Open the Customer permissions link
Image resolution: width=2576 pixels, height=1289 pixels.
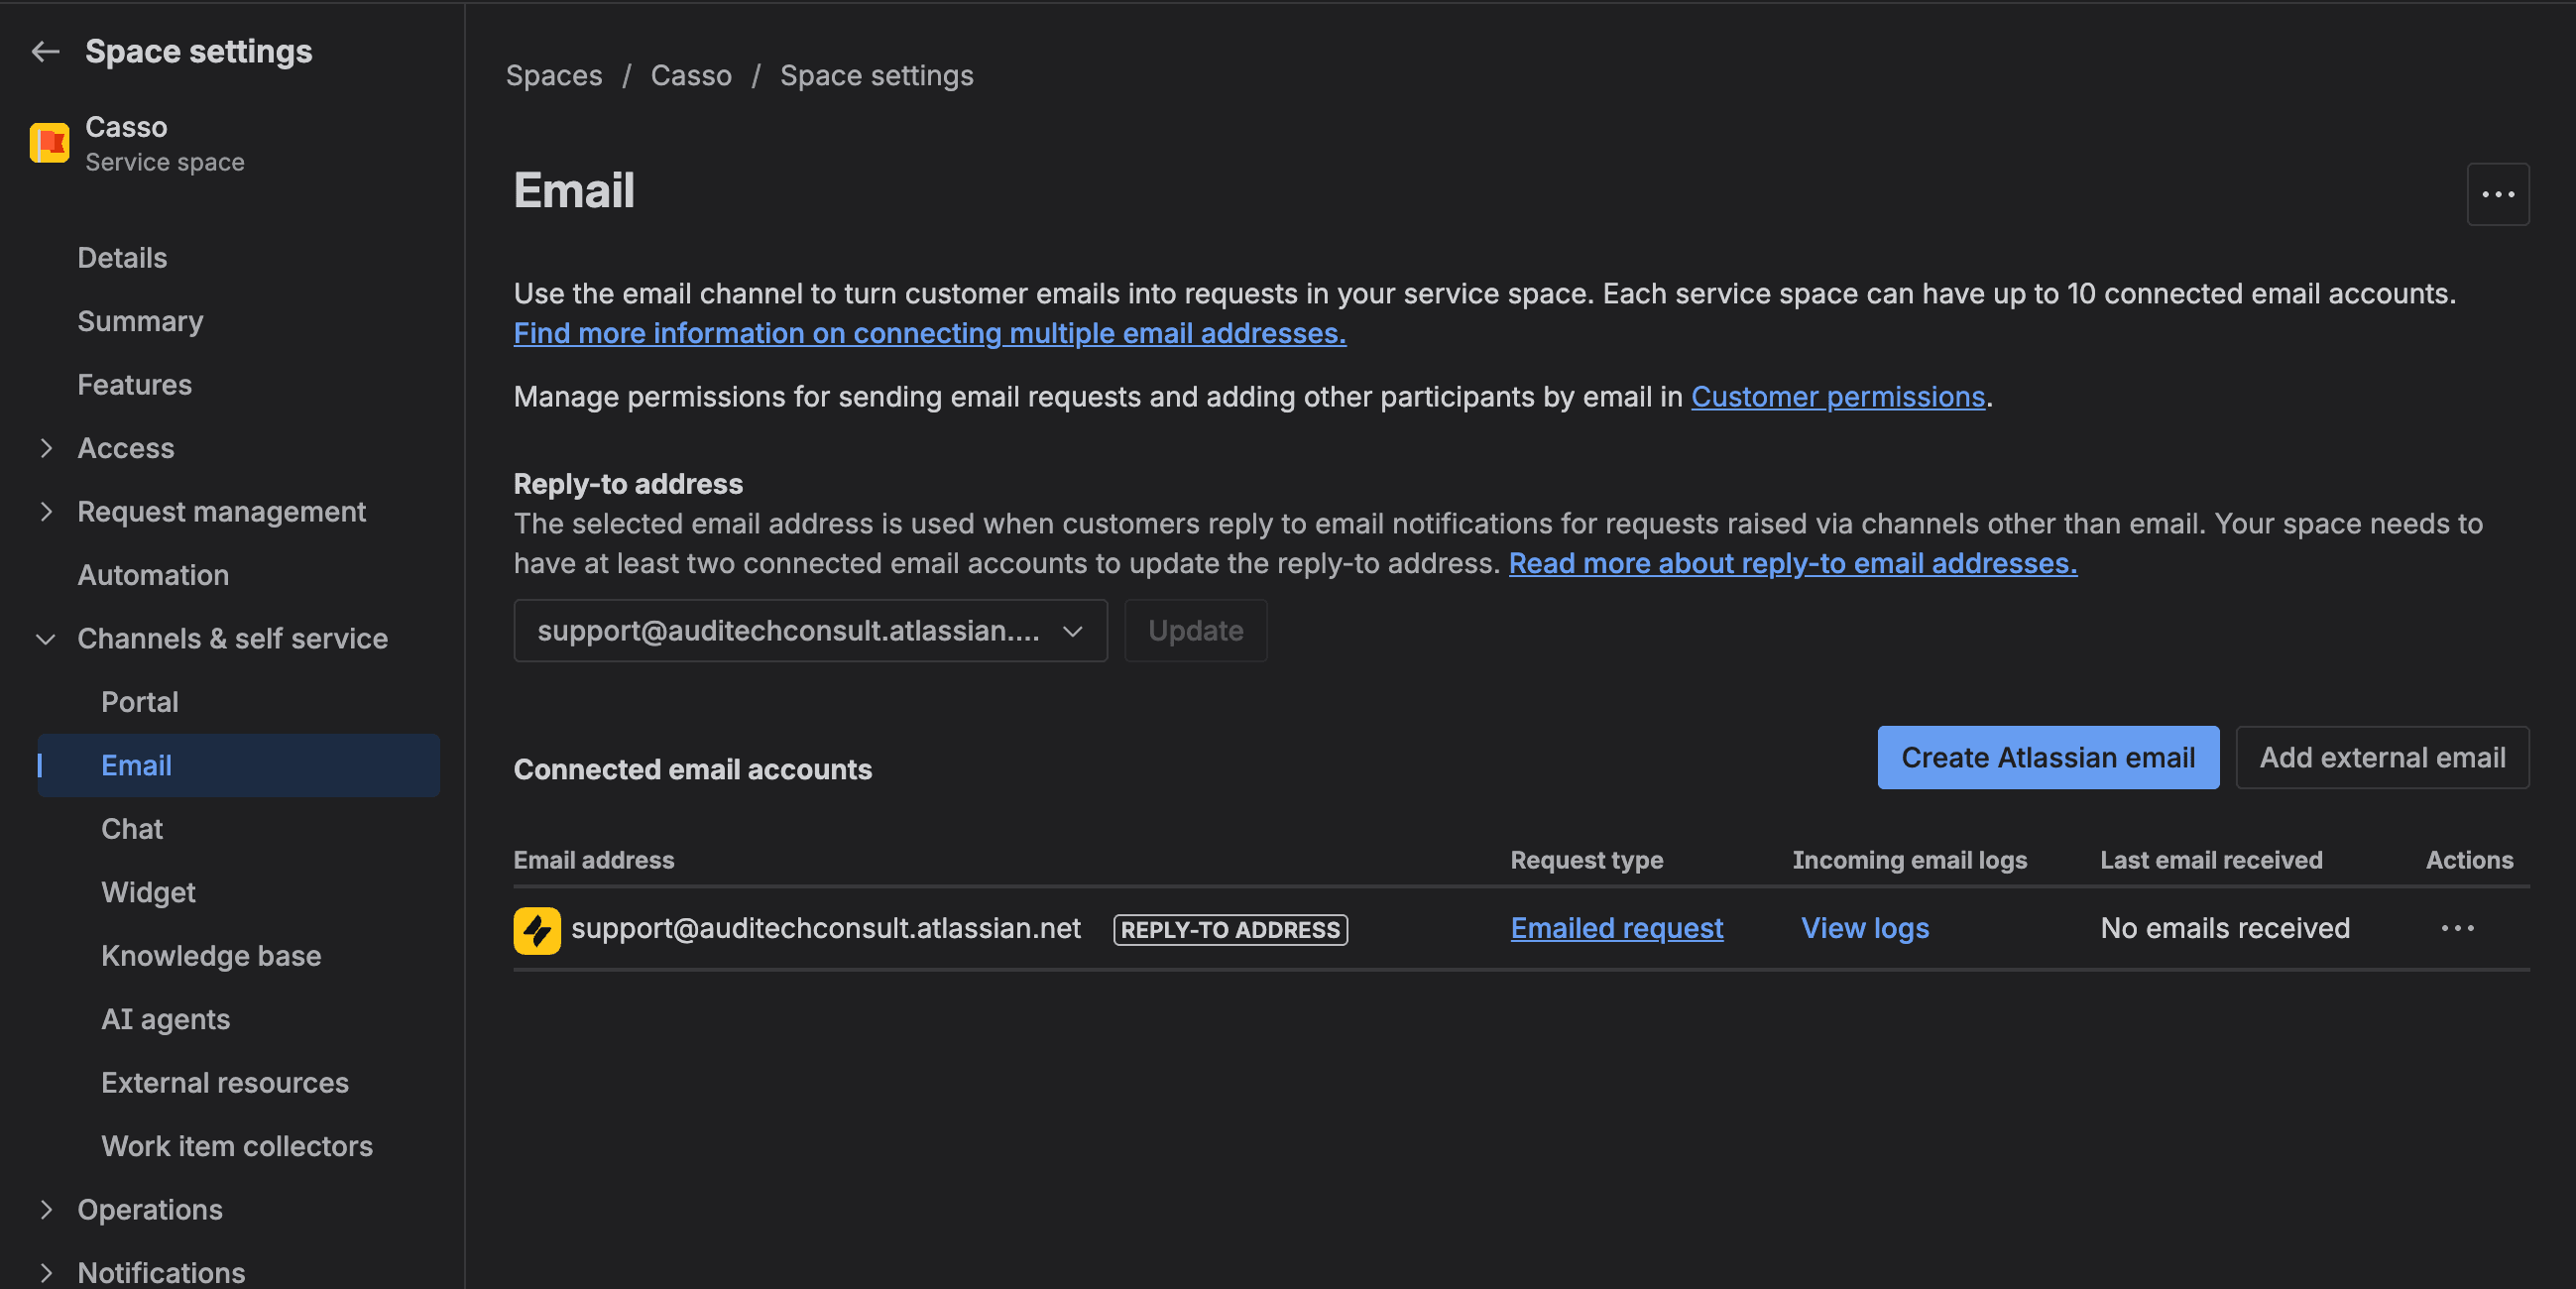point(1838,396)
